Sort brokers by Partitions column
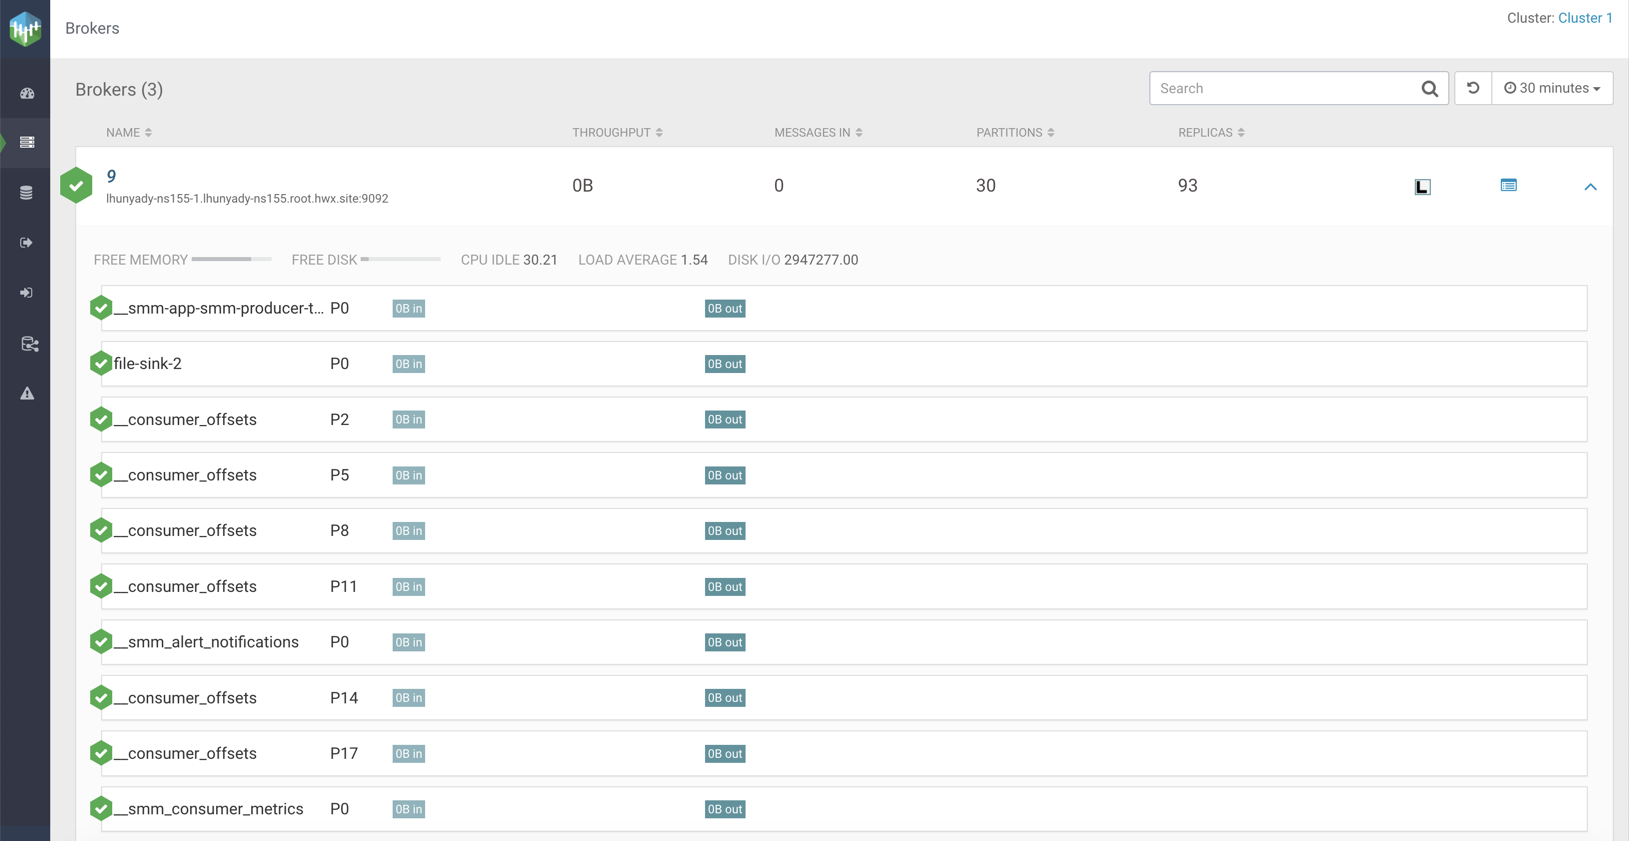 tap(1014, 132)
